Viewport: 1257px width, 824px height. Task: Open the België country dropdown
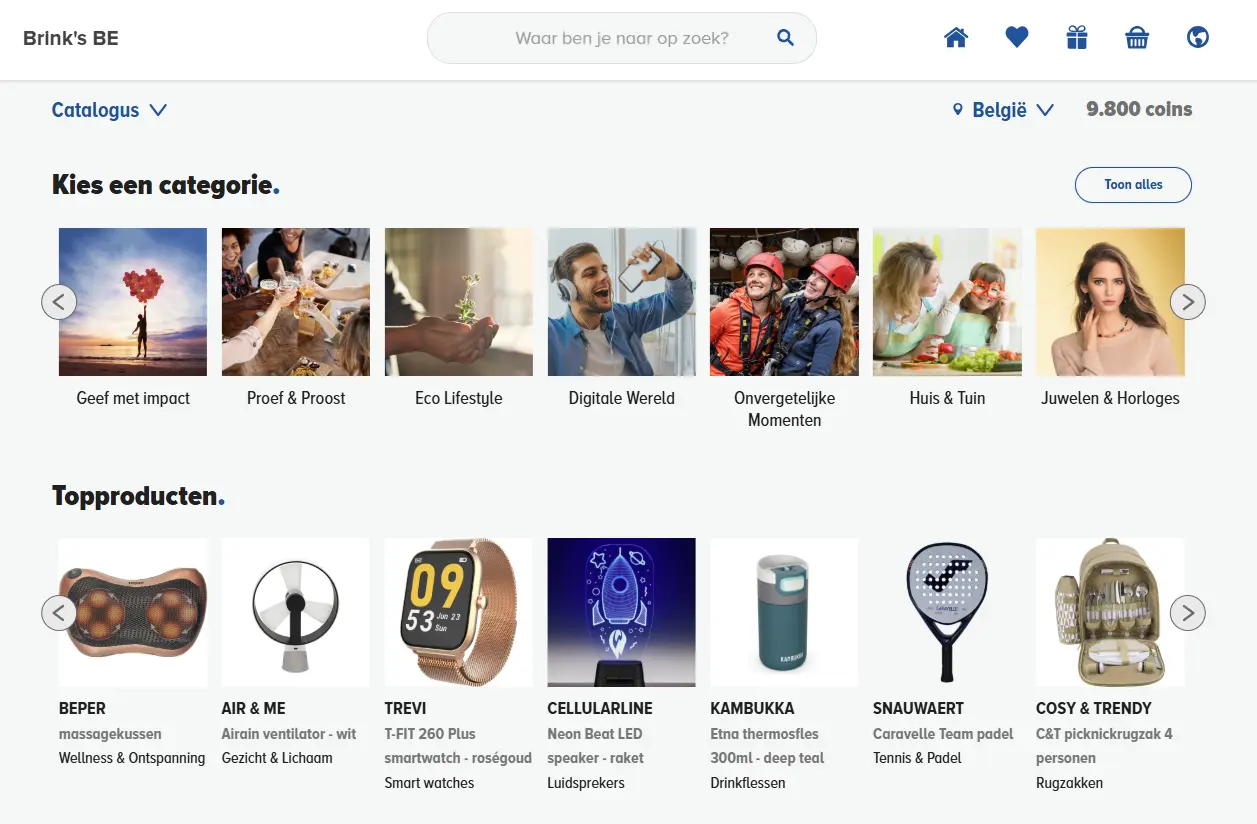pyautogui.click(x=1003, y=110)
